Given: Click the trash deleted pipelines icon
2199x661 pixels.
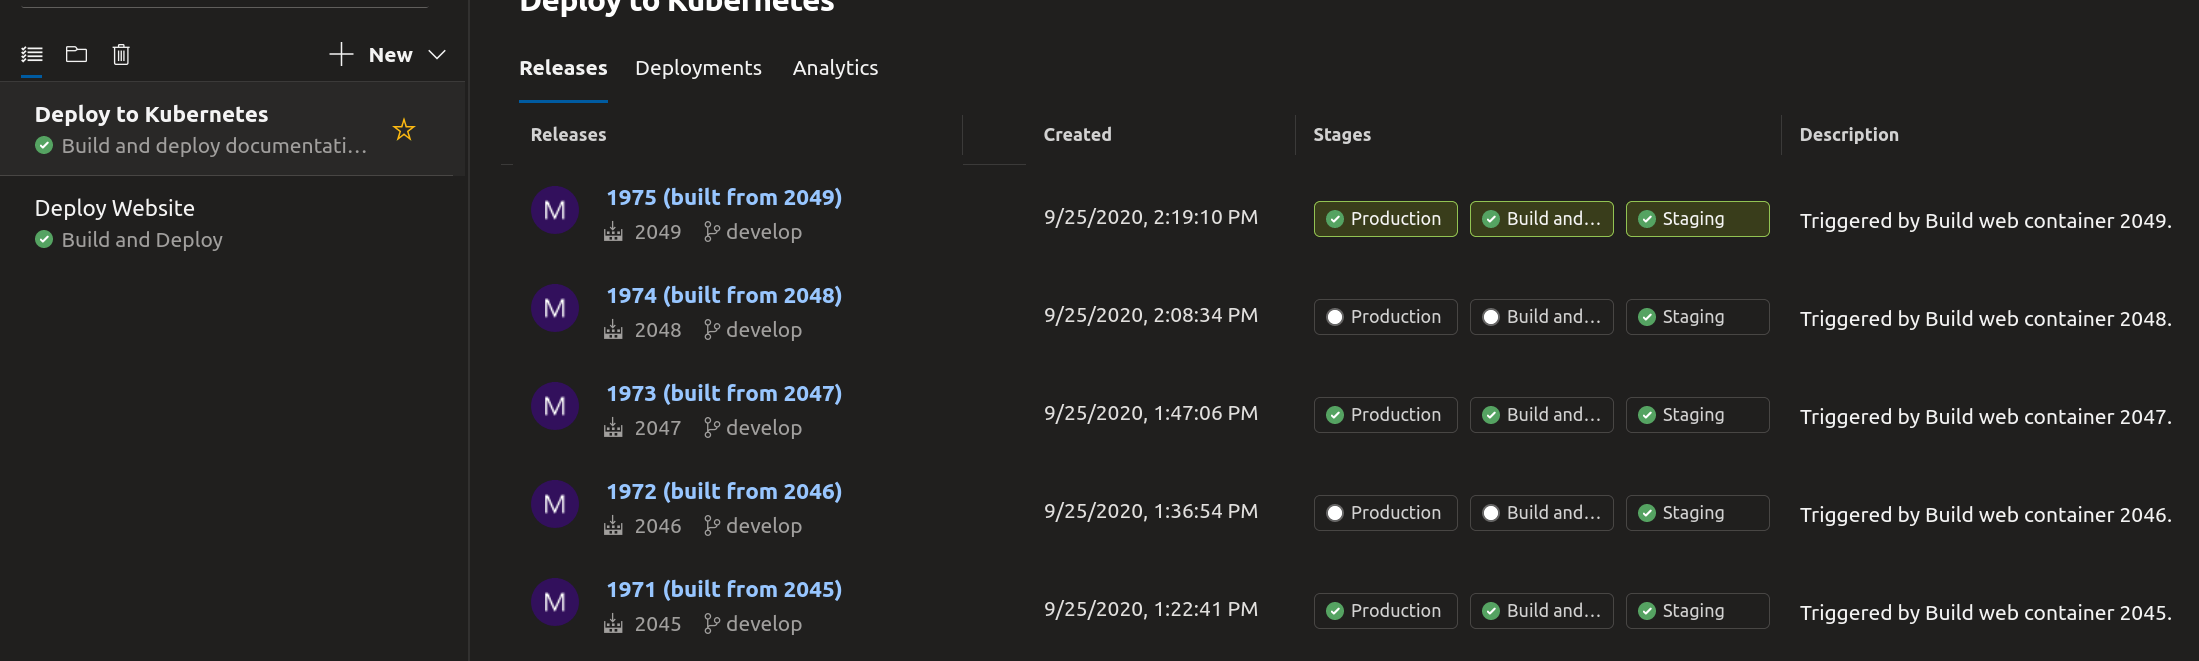Looking at the screenshot, I should [121, 54].
